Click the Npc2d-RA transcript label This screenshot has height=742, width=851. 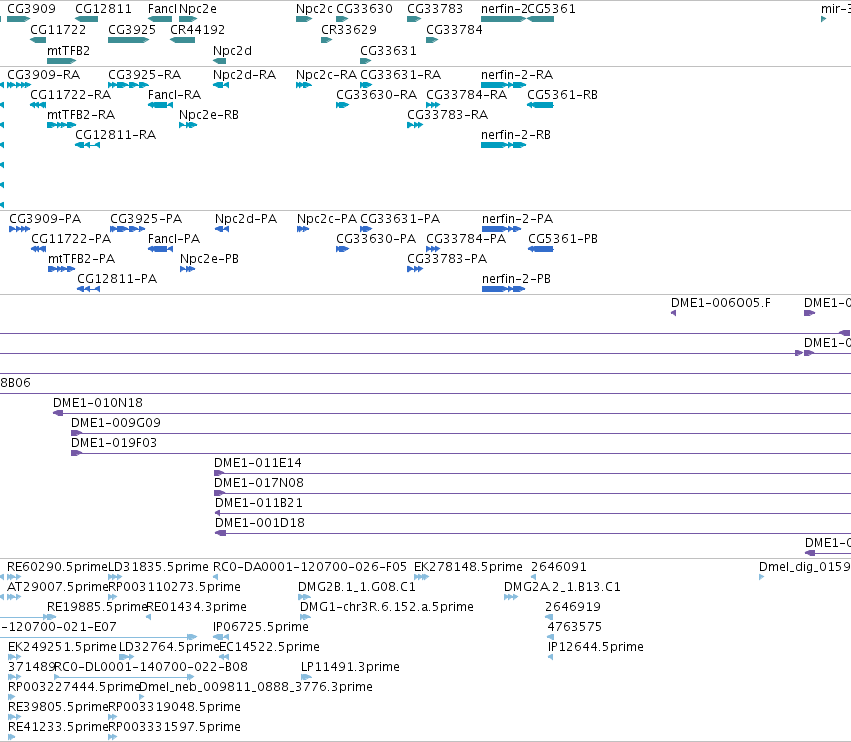244,75
